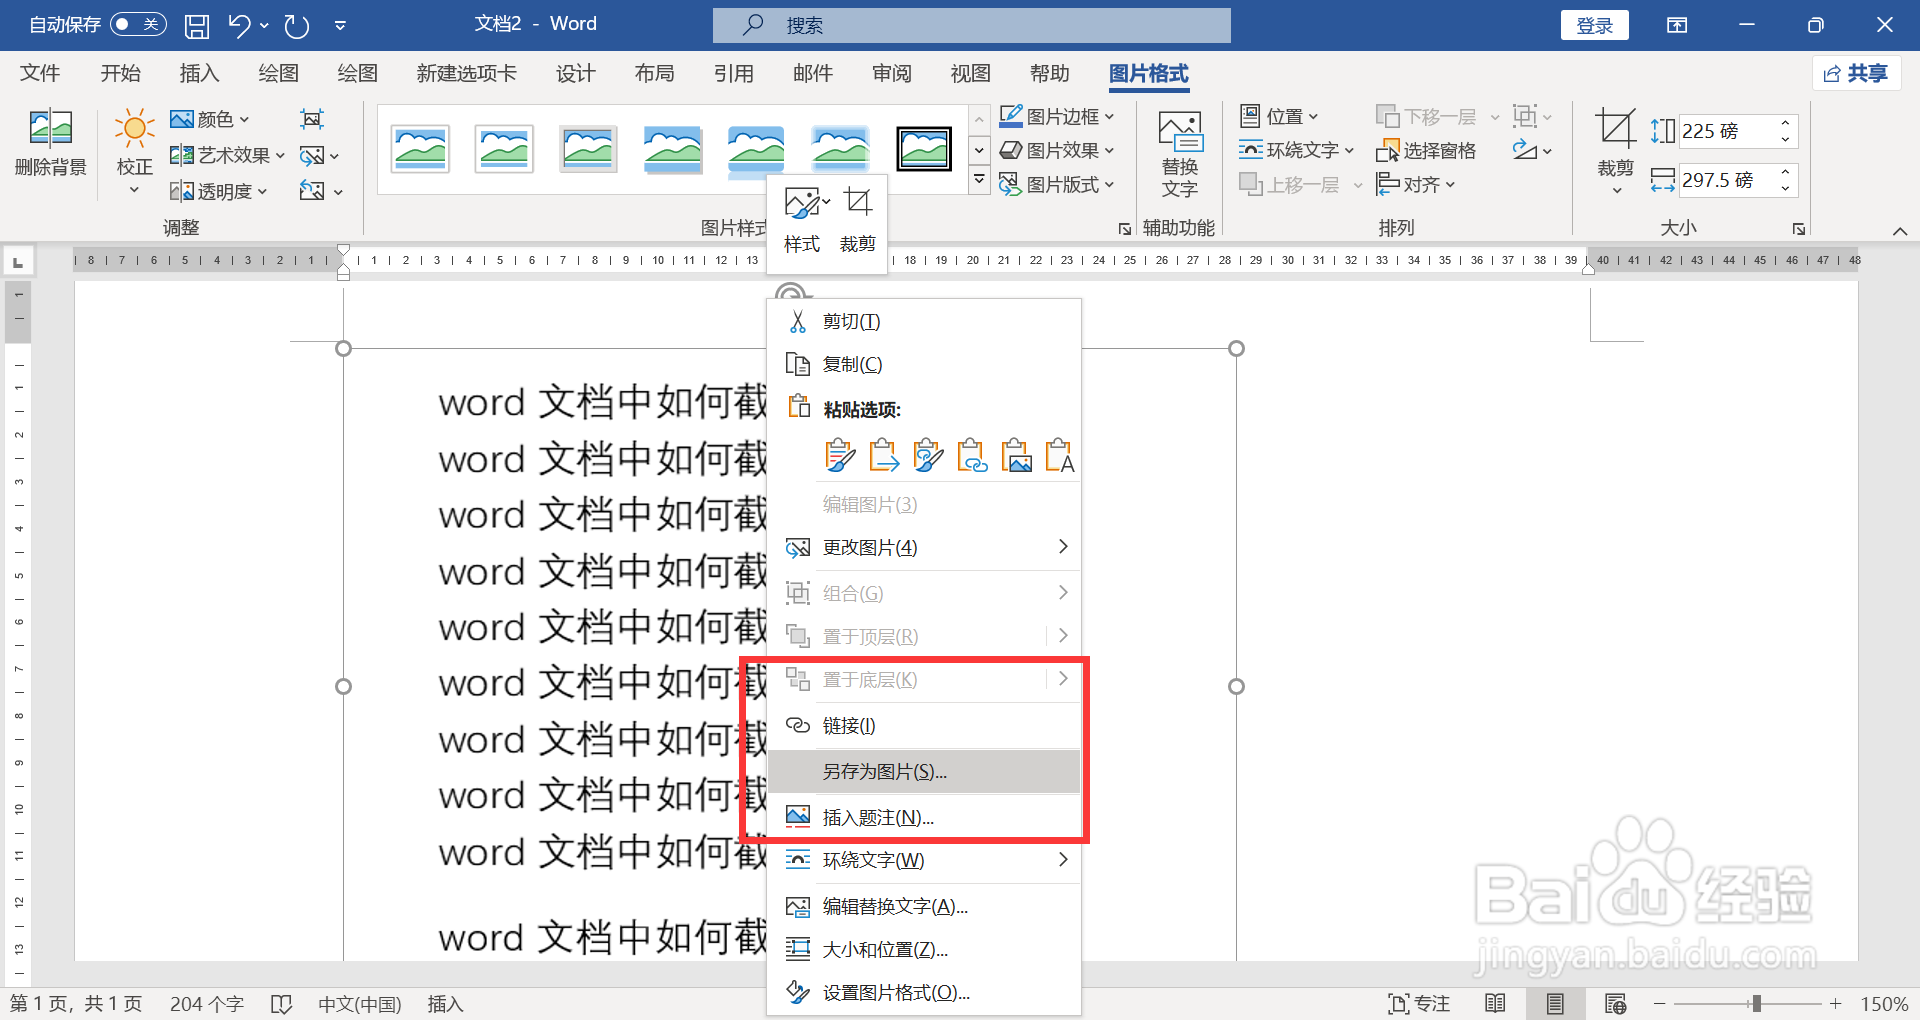This screenshot has width=1920, height=1020.
Task: Click the 共享 button
Action: click(1857, 73)
